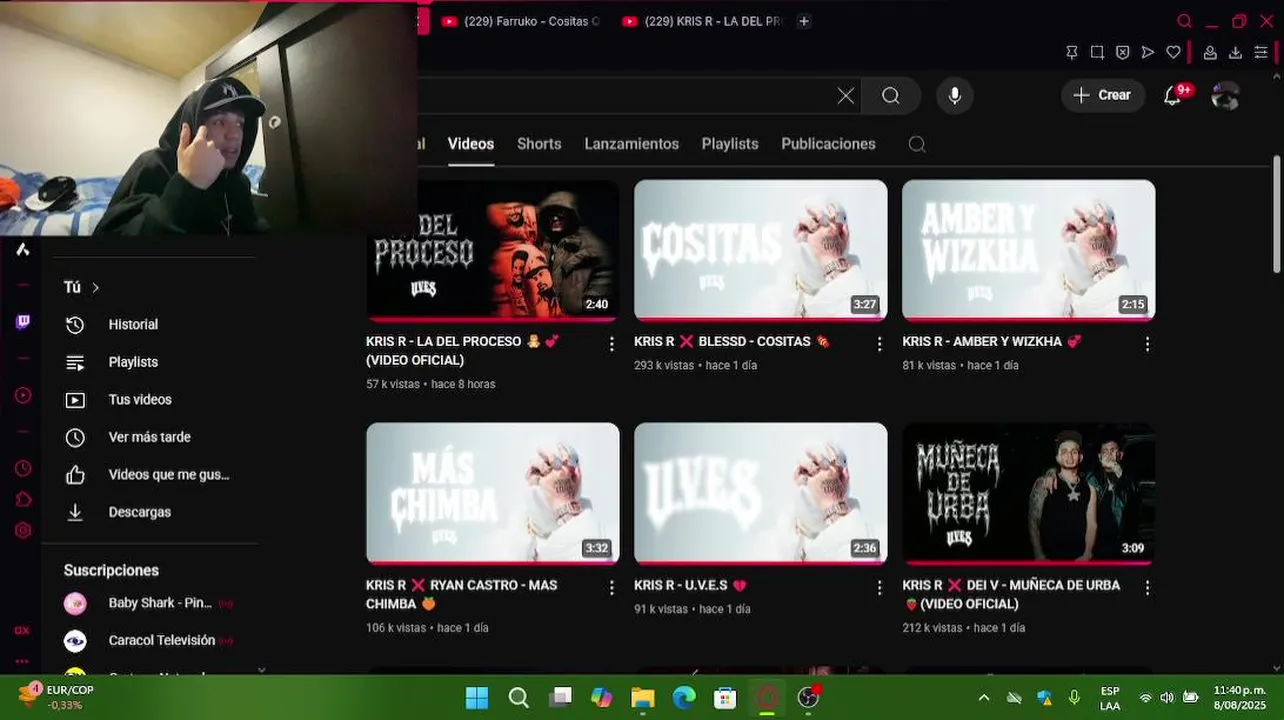The height and width of the screenshot is (720, 1284).
Task: Click the YouTube search magnifier button
Action: click(891, 95)
